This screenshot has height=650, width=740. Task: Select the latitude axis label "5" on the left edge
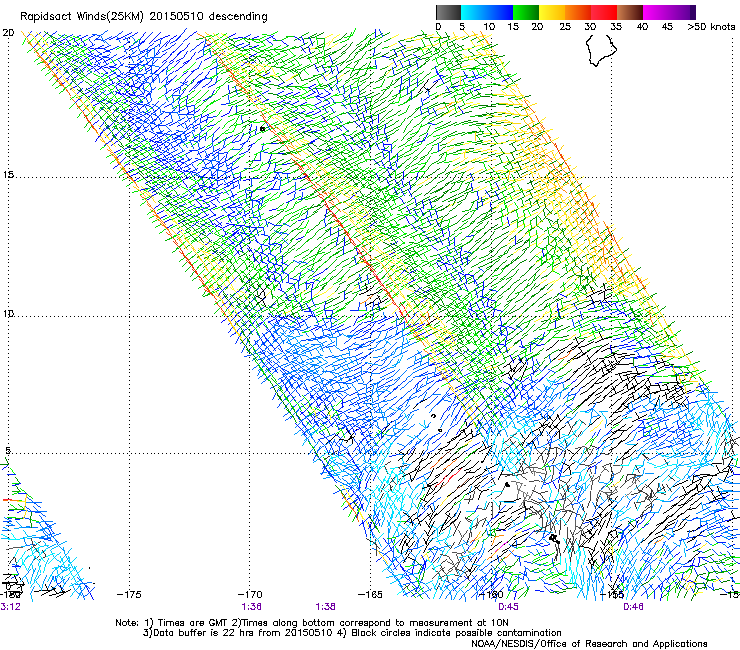8,451
